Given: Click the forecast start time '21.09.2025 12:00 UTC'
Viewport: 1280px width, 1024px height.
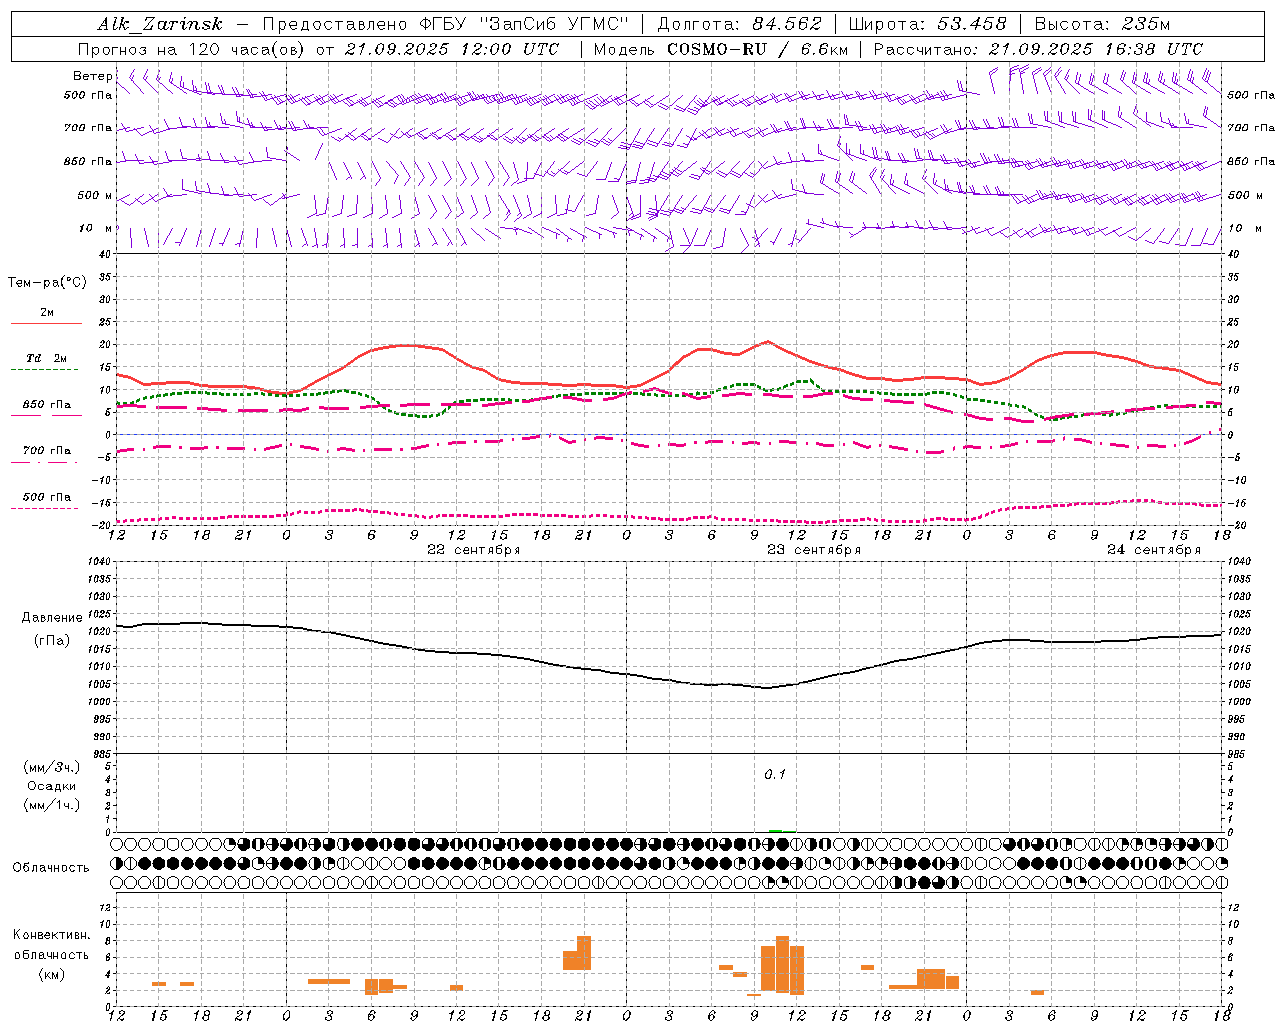Looking at the screenshot, I should [451, 49].
